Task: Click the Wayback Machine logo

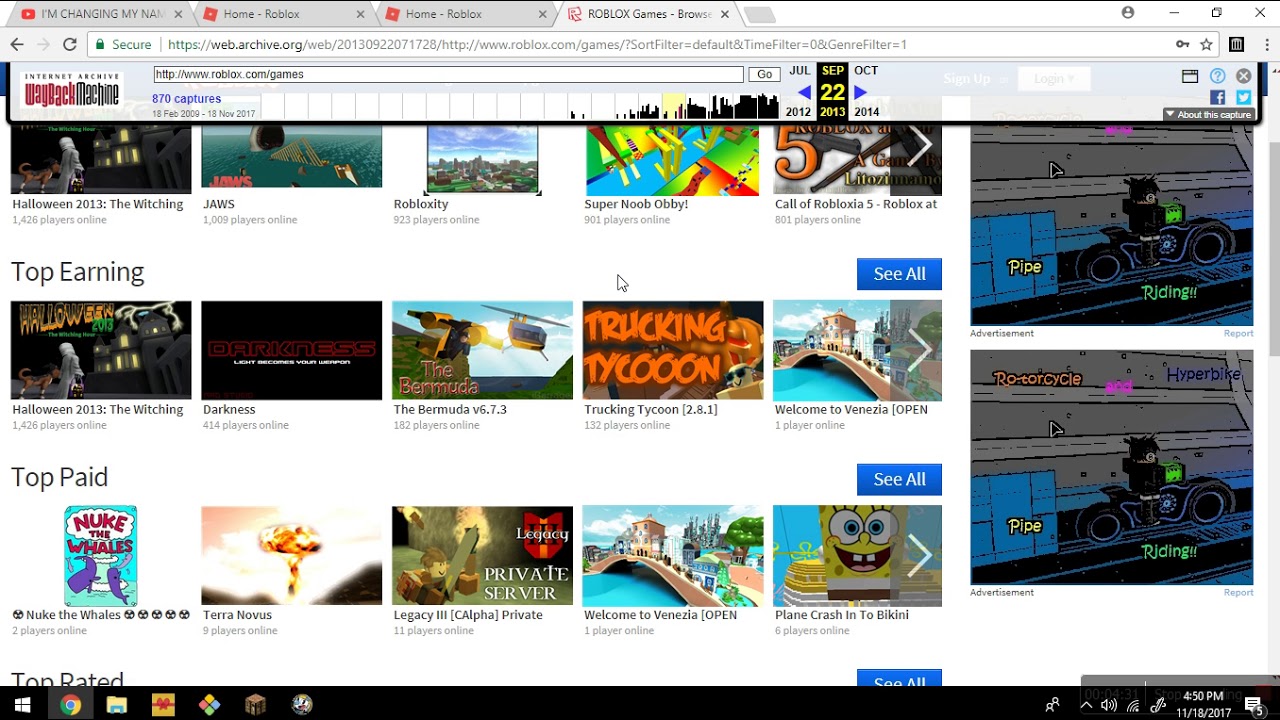Action: click(x=71, y=91)
